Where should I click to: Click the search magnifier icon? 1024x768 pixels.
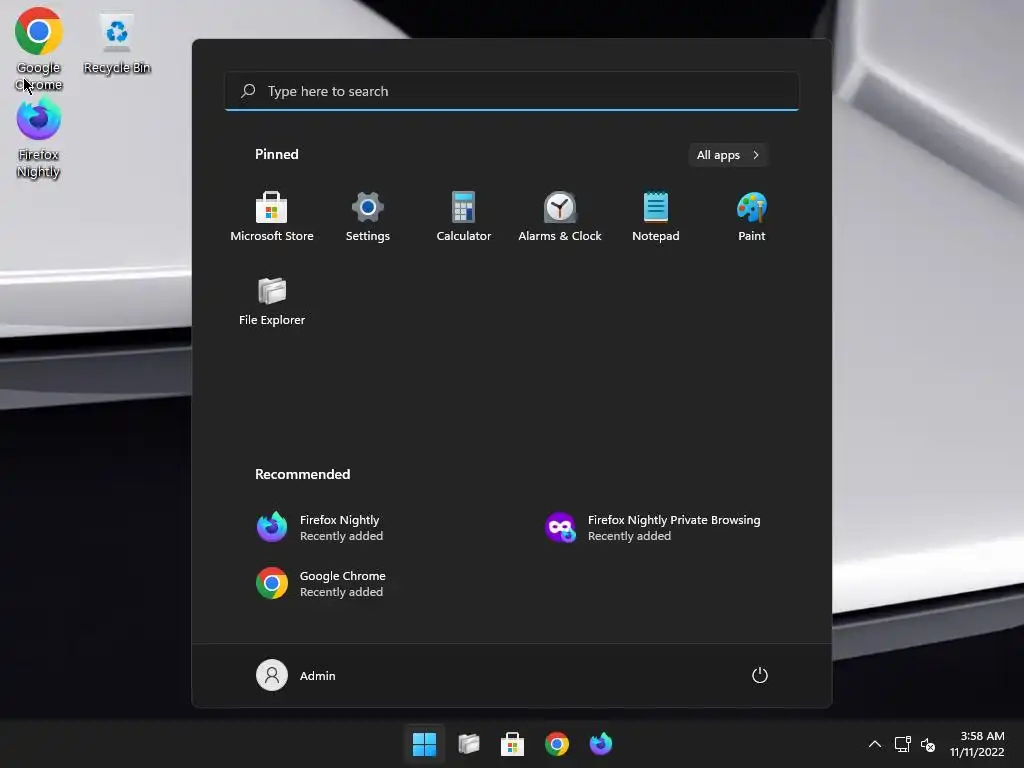[x=248, y=91]
